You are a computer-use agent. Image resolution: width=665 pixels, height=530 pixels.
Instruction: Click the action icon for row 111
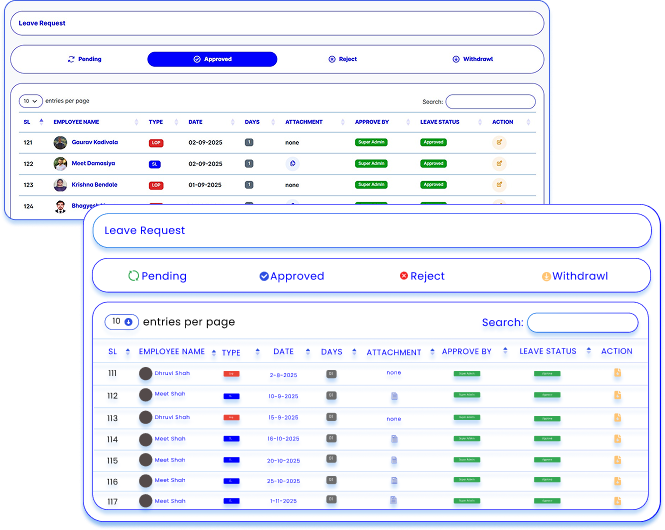tap(617, 373)
